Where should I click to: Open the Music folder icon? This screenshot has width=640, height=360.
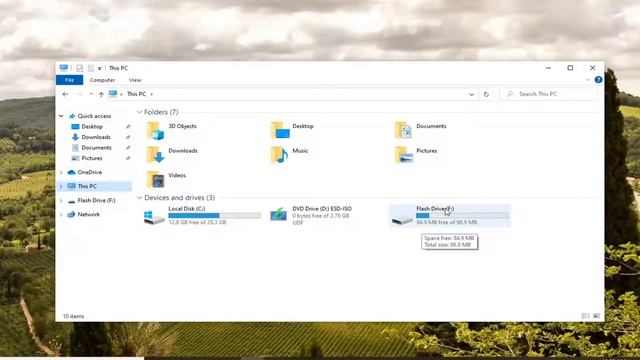pyautogui.click(x=280, y=155)
